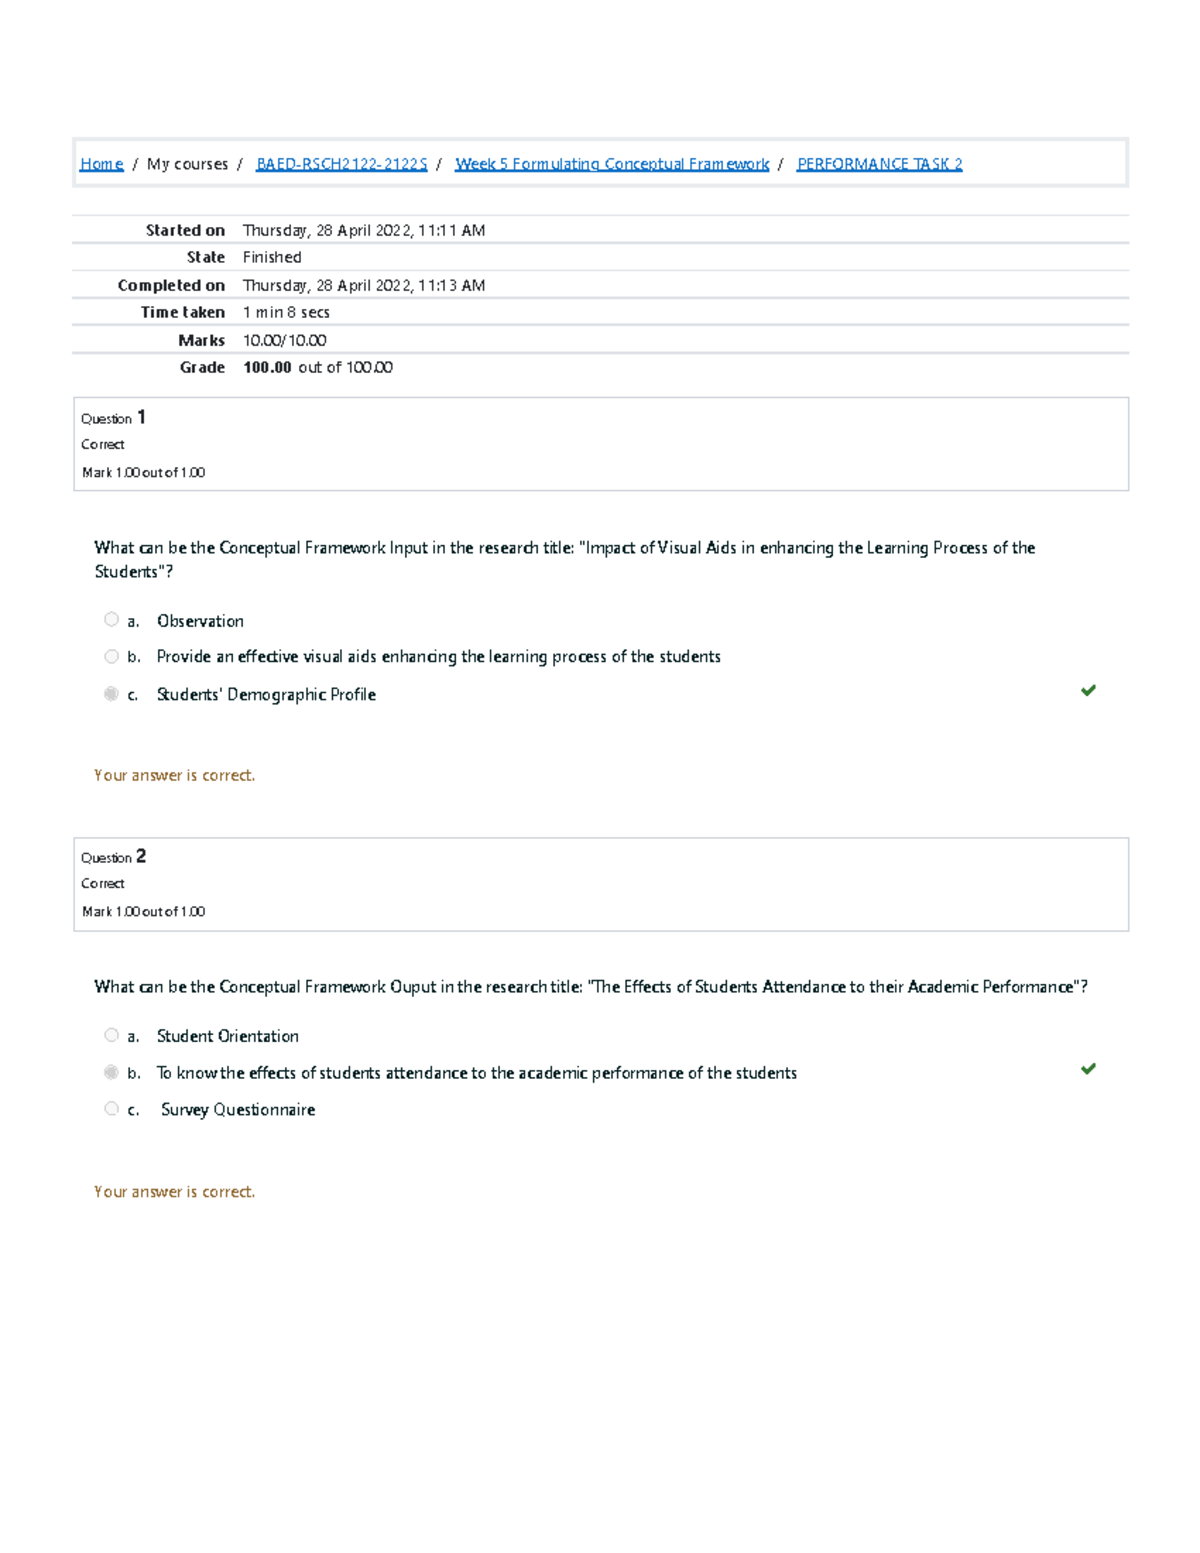The width and height of the screenshot is (1200, 1553).
Task: Select option c. Survey Questionnaire
Action: (x=111, y=1108)
